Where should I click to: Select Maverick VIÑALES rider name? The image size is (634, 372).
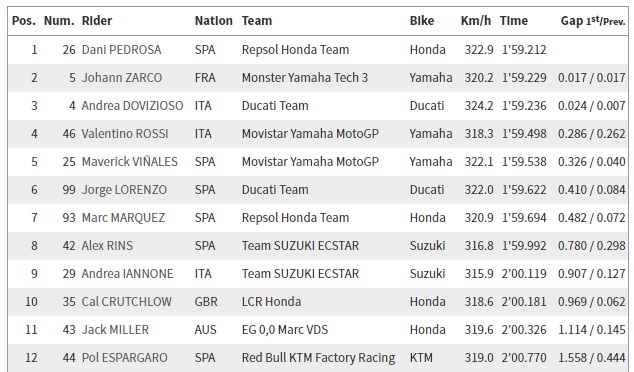(129, 161)
